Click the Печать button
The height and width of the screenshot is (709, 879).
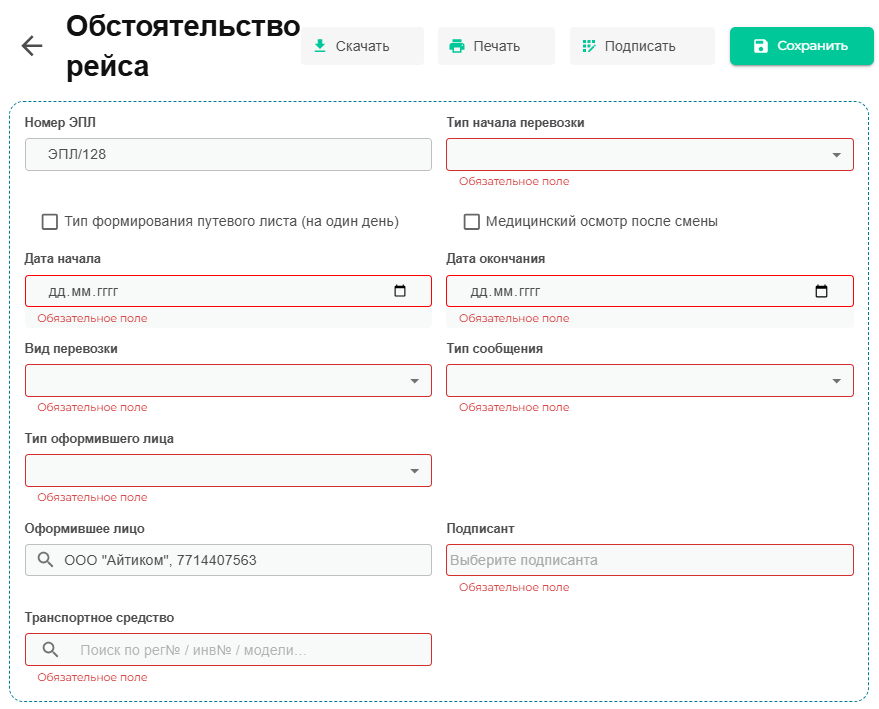(x=496, y=46)
